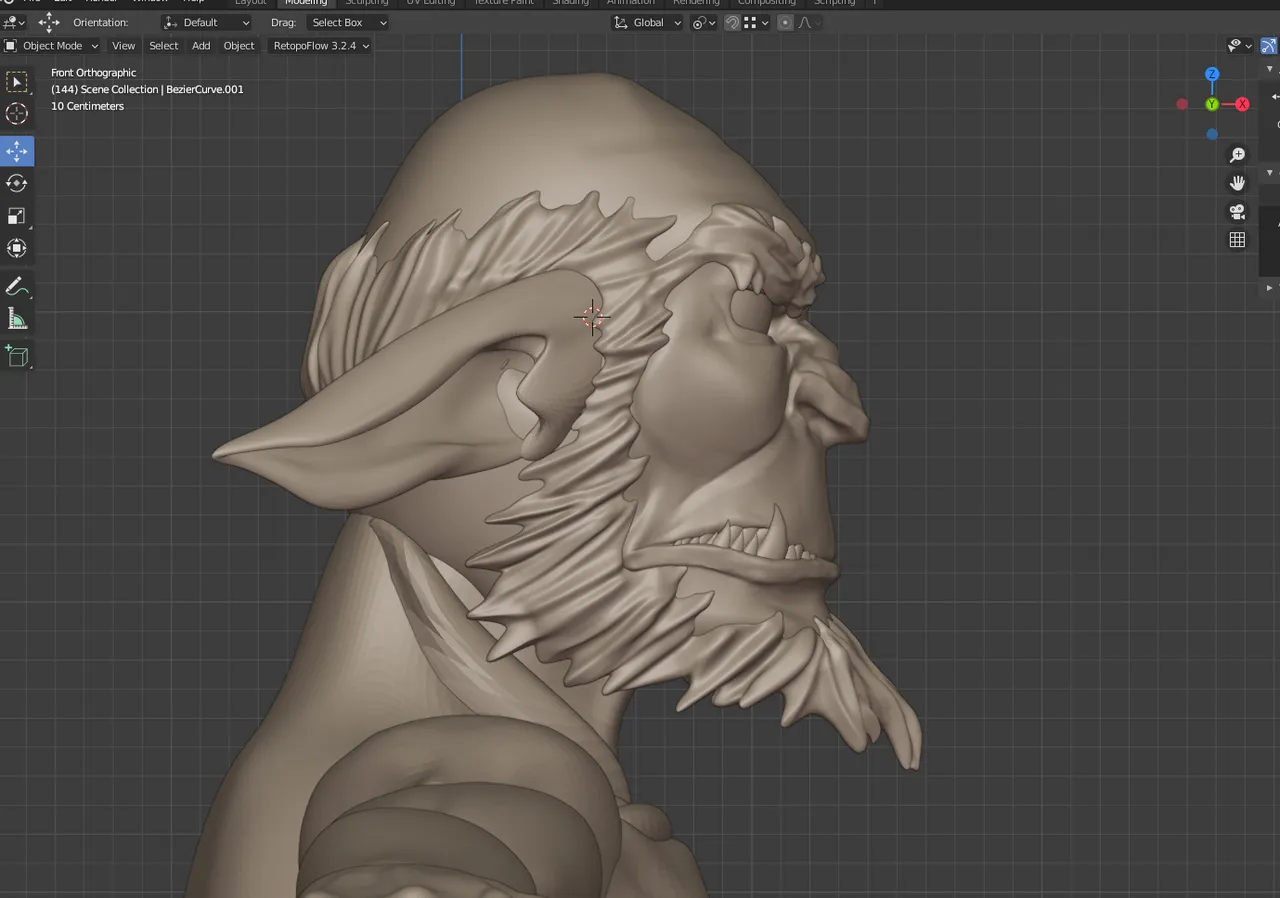Switch to the Sculpting workspace tab
The height and width of the screenshot is (898, 1280).
(367, 3)
